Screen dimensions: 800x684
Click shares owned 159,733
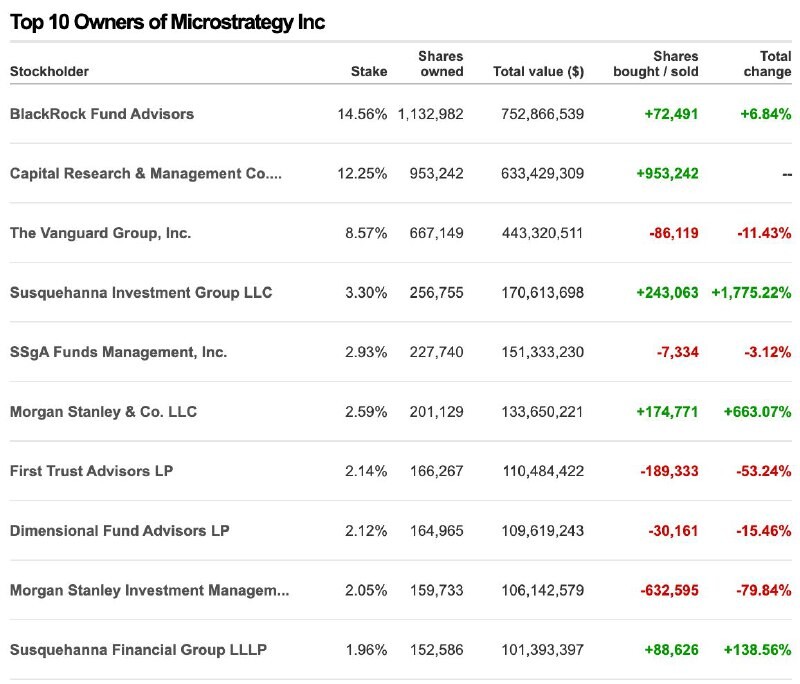(x=437, y=590)
